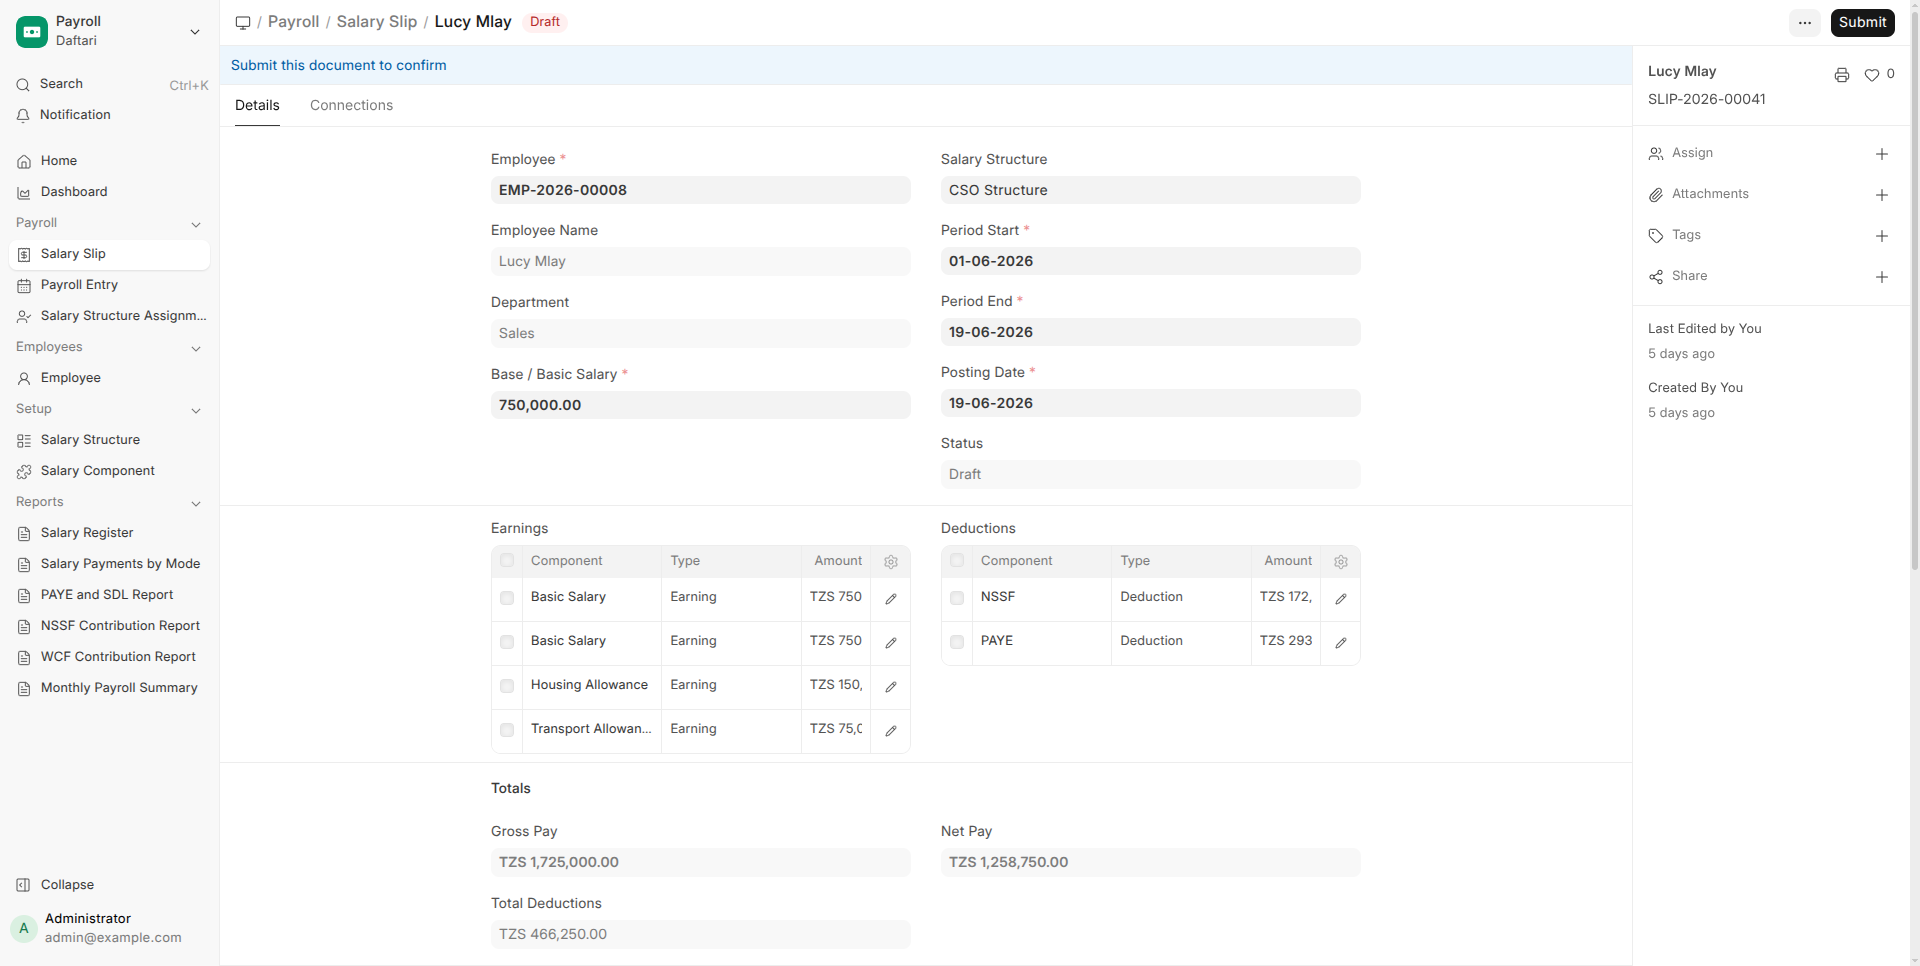Click the Employee field EMP-2026-00008
The width and height of the screenshot is (1920, 966).
pos(700,190)
